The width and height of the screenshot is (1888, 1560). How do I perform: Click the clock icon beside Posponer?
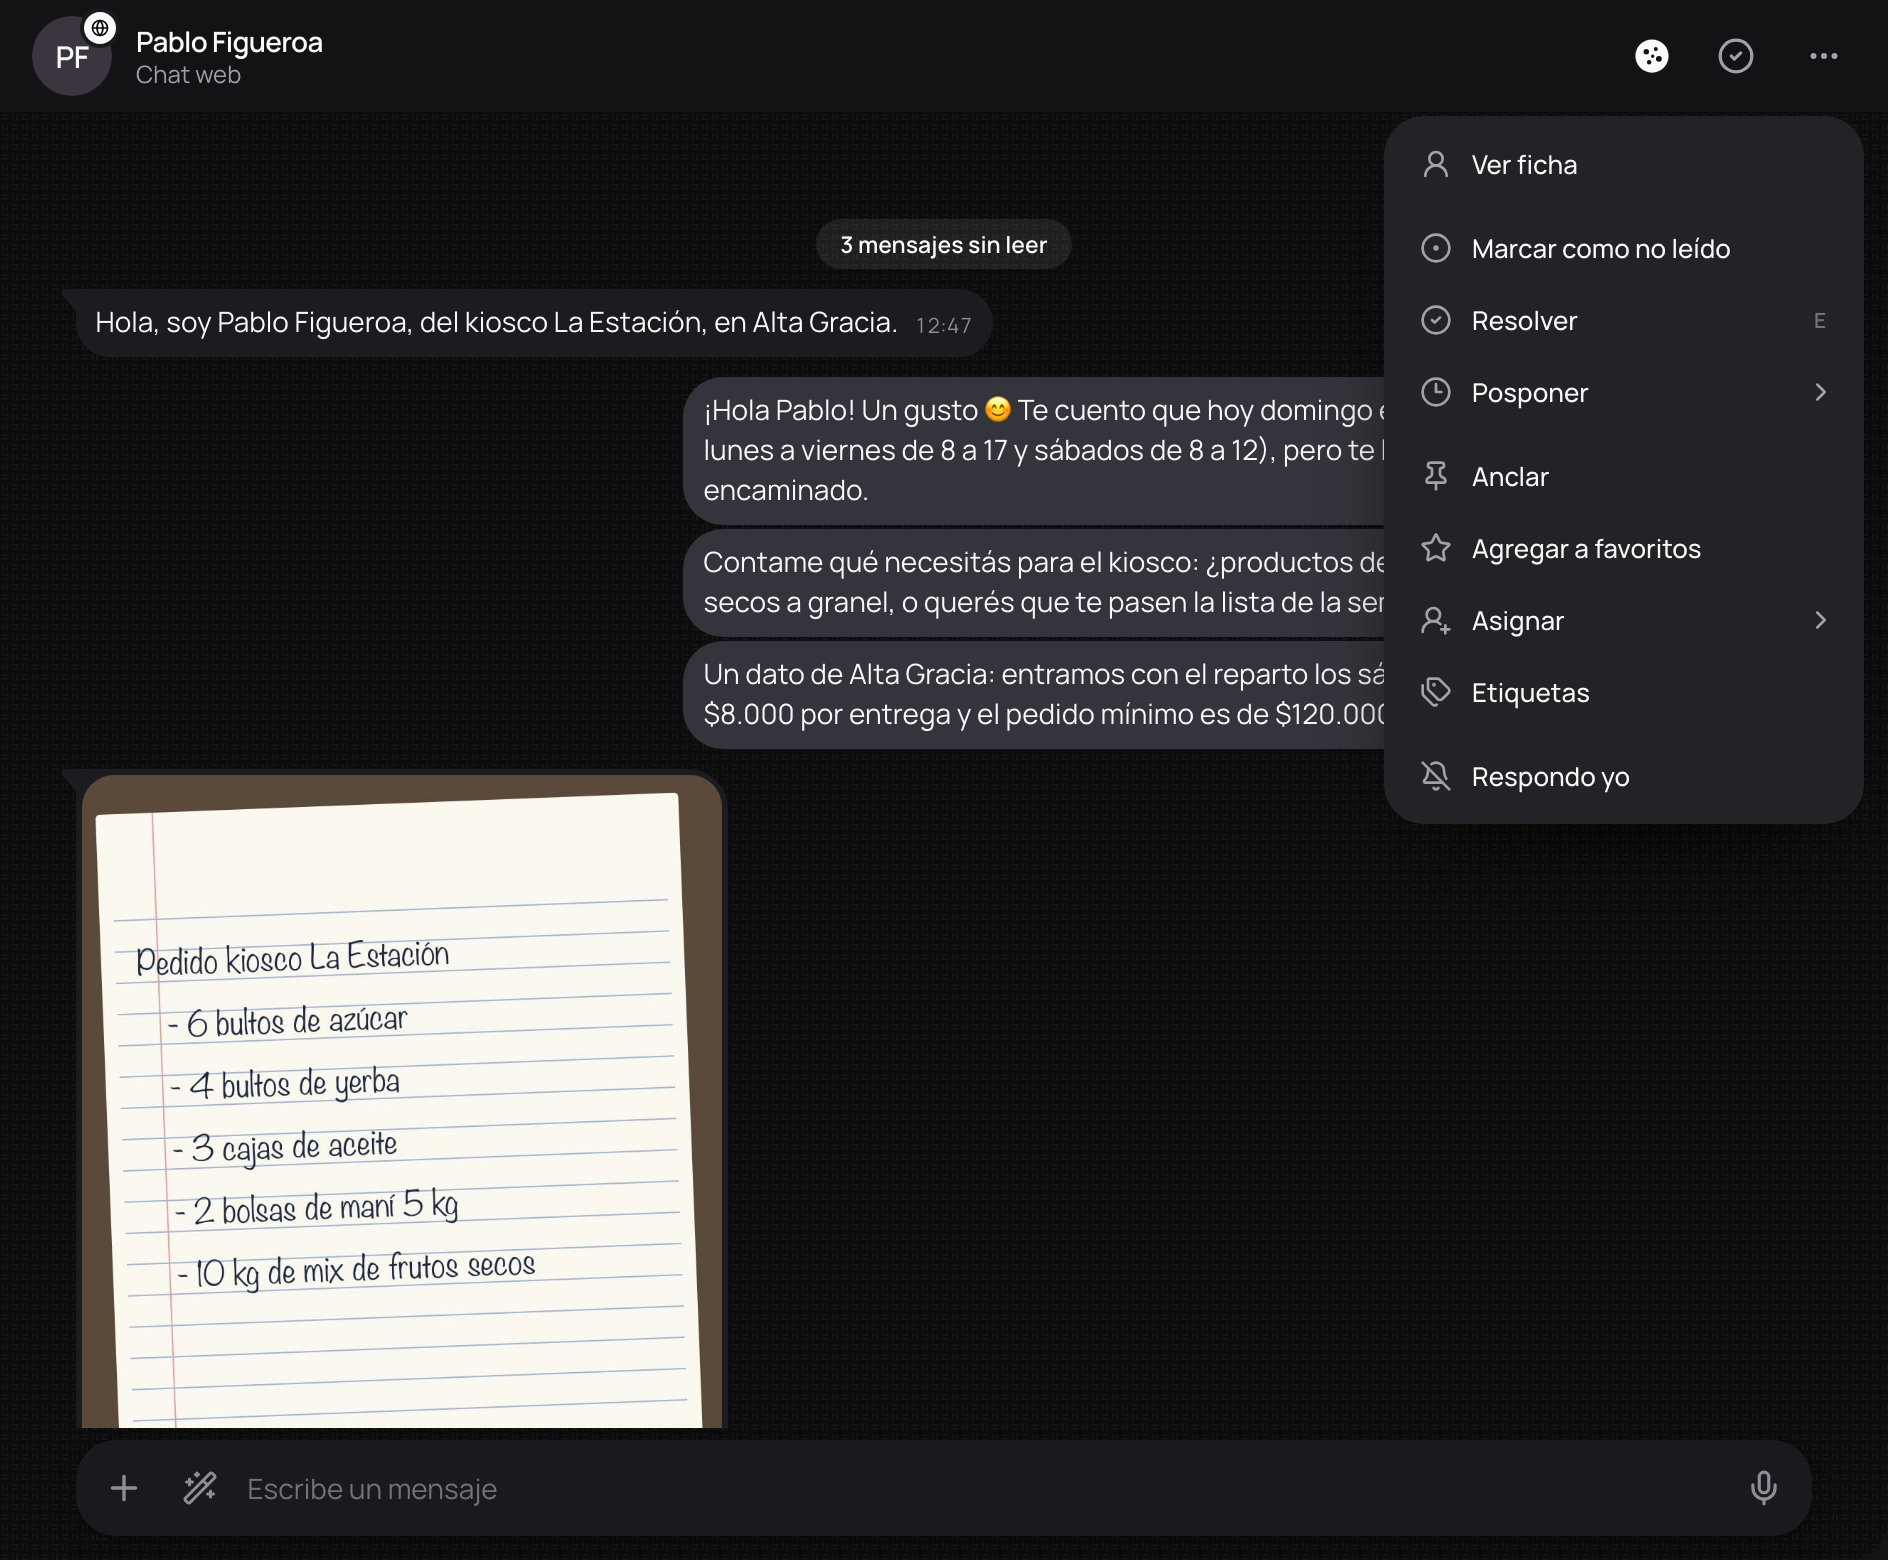point(1436,392)
